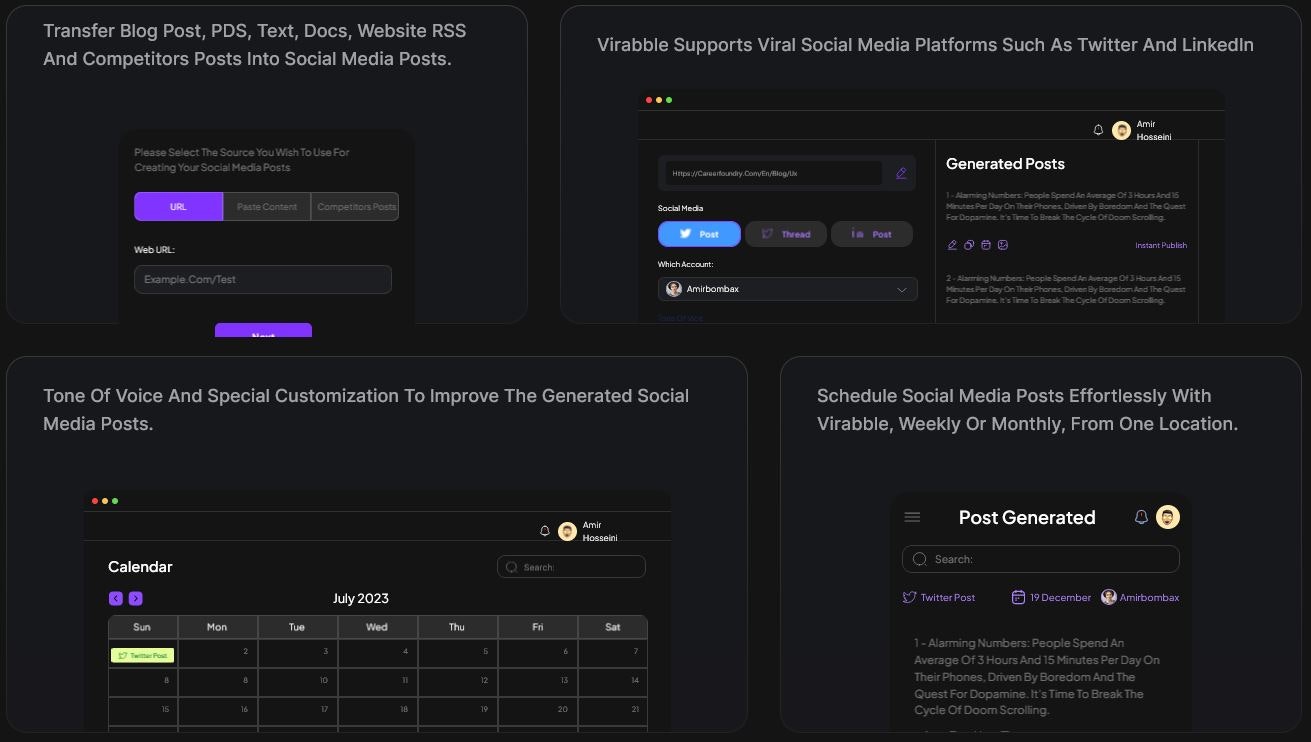Open hamburger menu in Post Generated screen
This screenshot has height=742, width=1311.
point(912,517)
